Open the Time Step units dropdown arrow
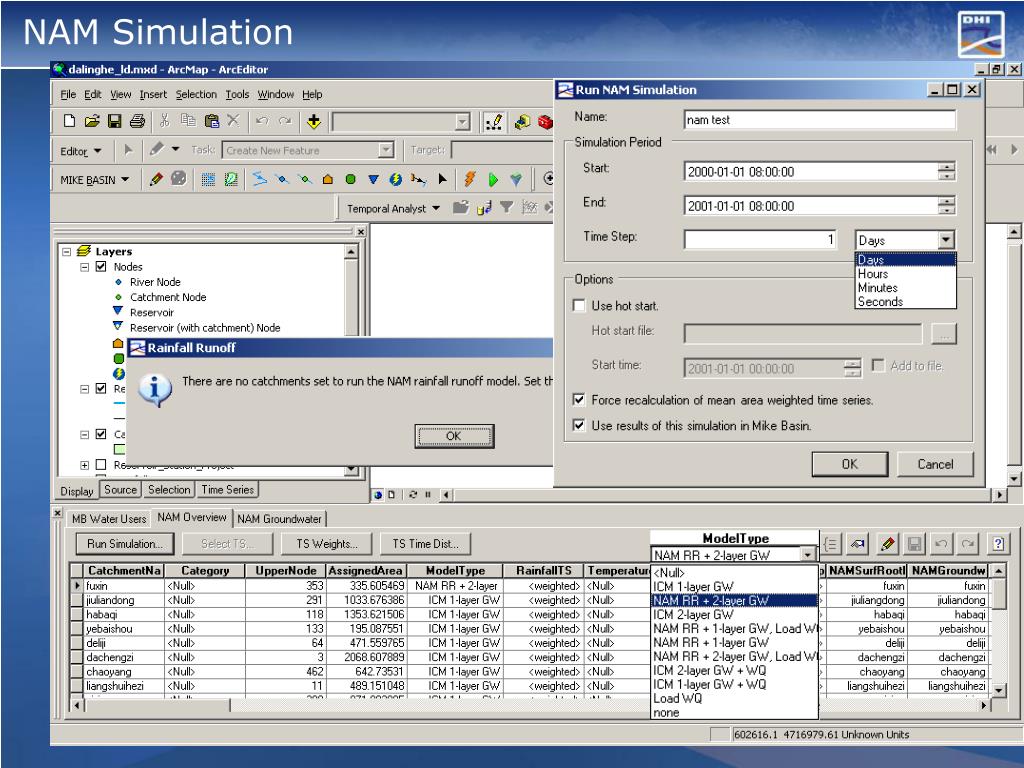This screenshot has width=1024, height=768. 946,240
